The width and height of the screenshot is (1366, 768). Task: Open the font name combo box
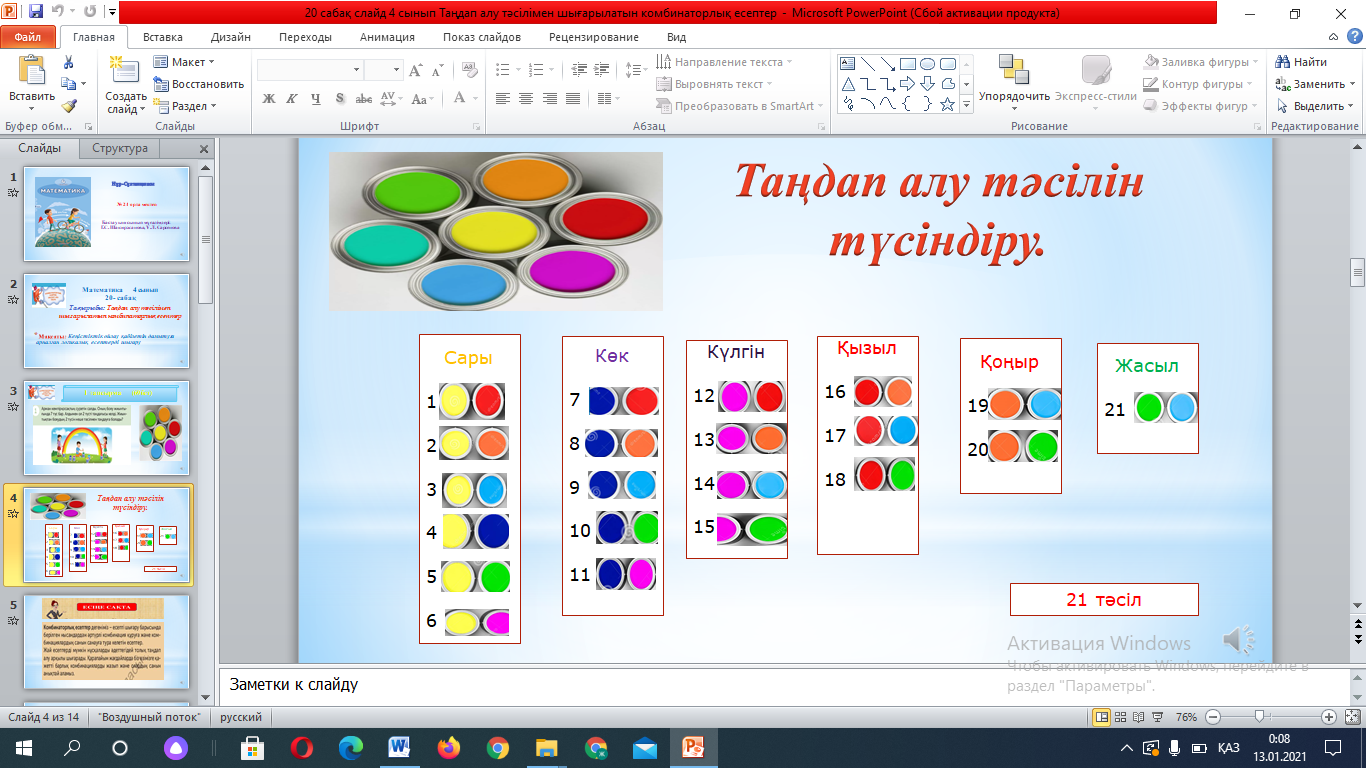point(310,70)
